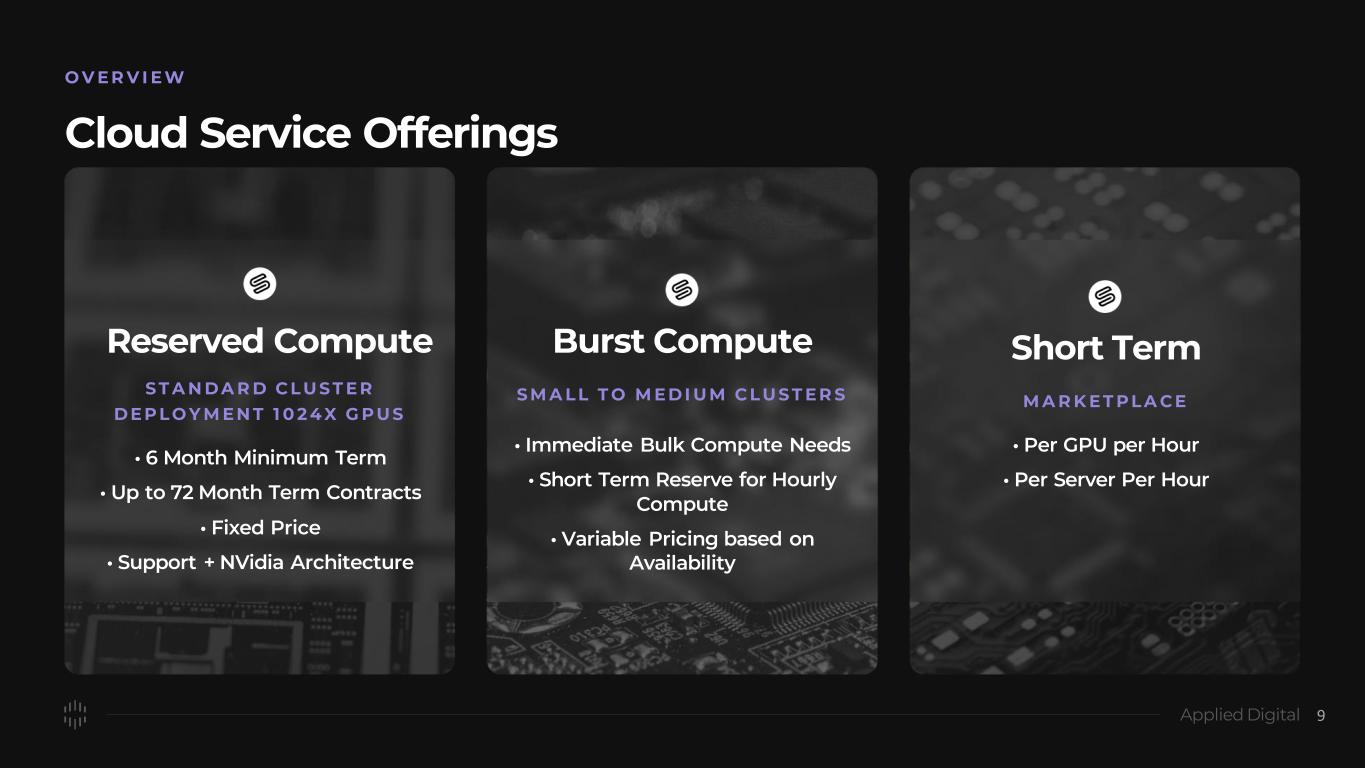
Task: Click the Cloud Service Offerings title
Action: [311, 133]
